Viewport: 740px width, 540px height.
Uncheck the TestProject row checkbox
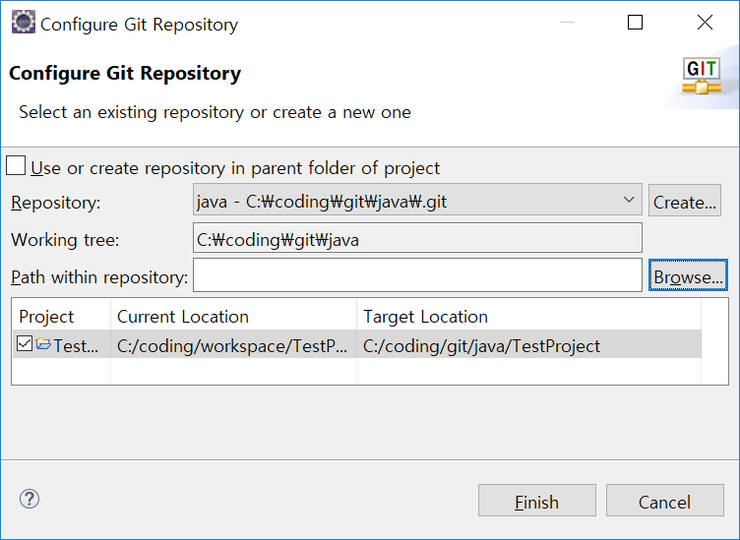pyautogui.click(x=25, y=345)
